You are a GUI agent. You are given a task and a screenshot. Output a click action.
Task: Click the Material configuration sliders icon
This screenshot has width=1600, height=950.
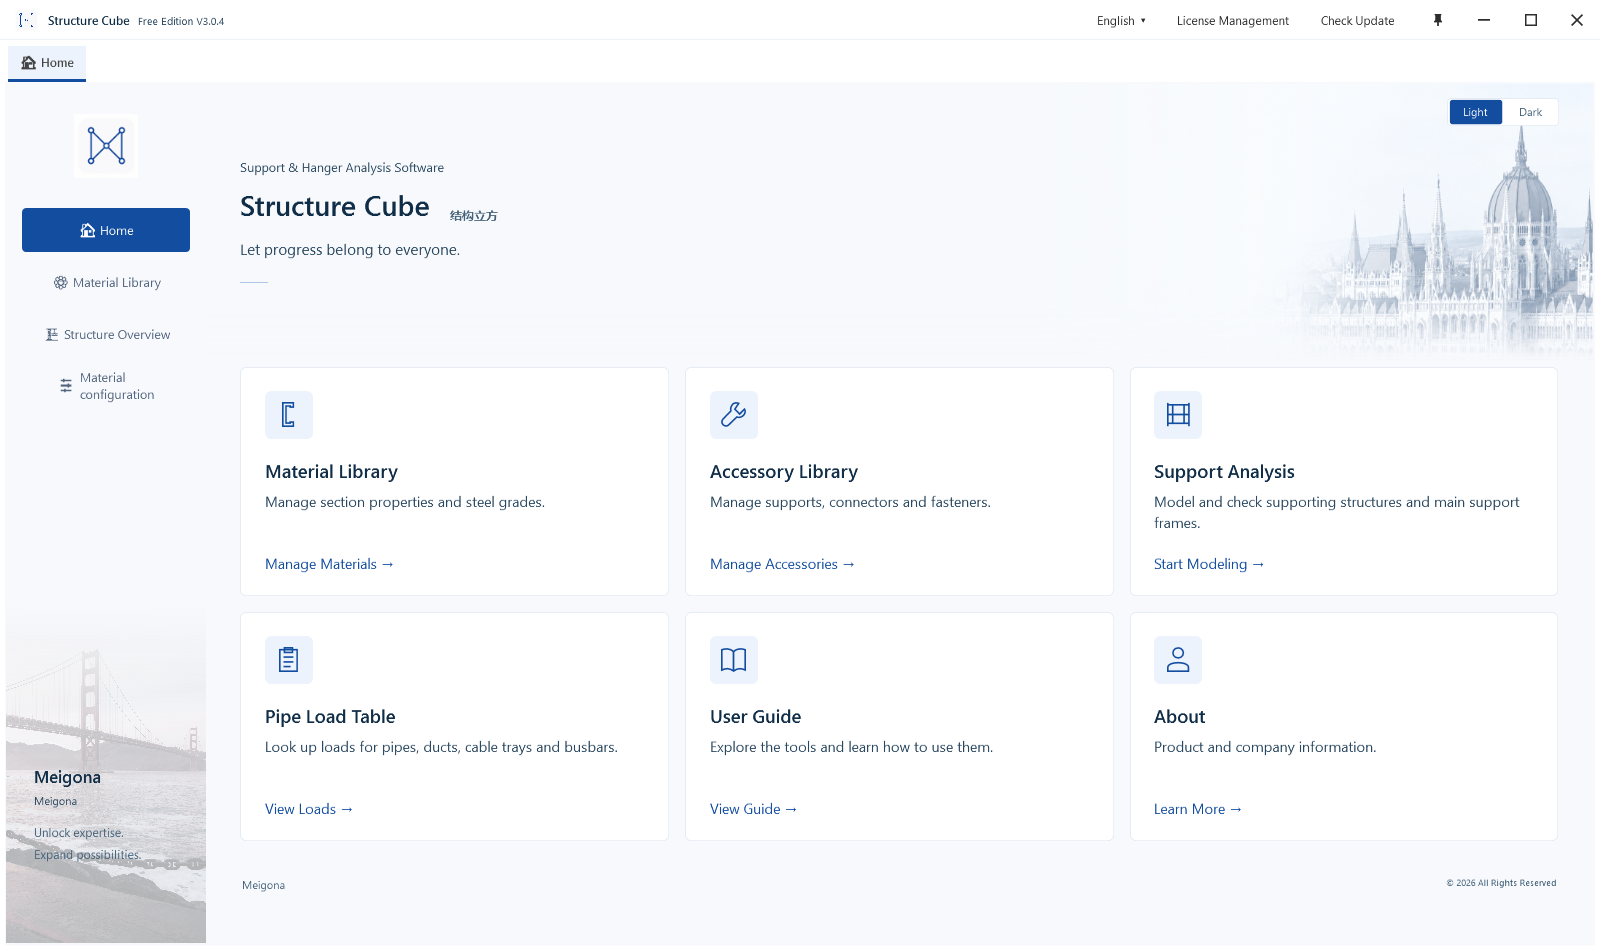click(x=66, y=386)
